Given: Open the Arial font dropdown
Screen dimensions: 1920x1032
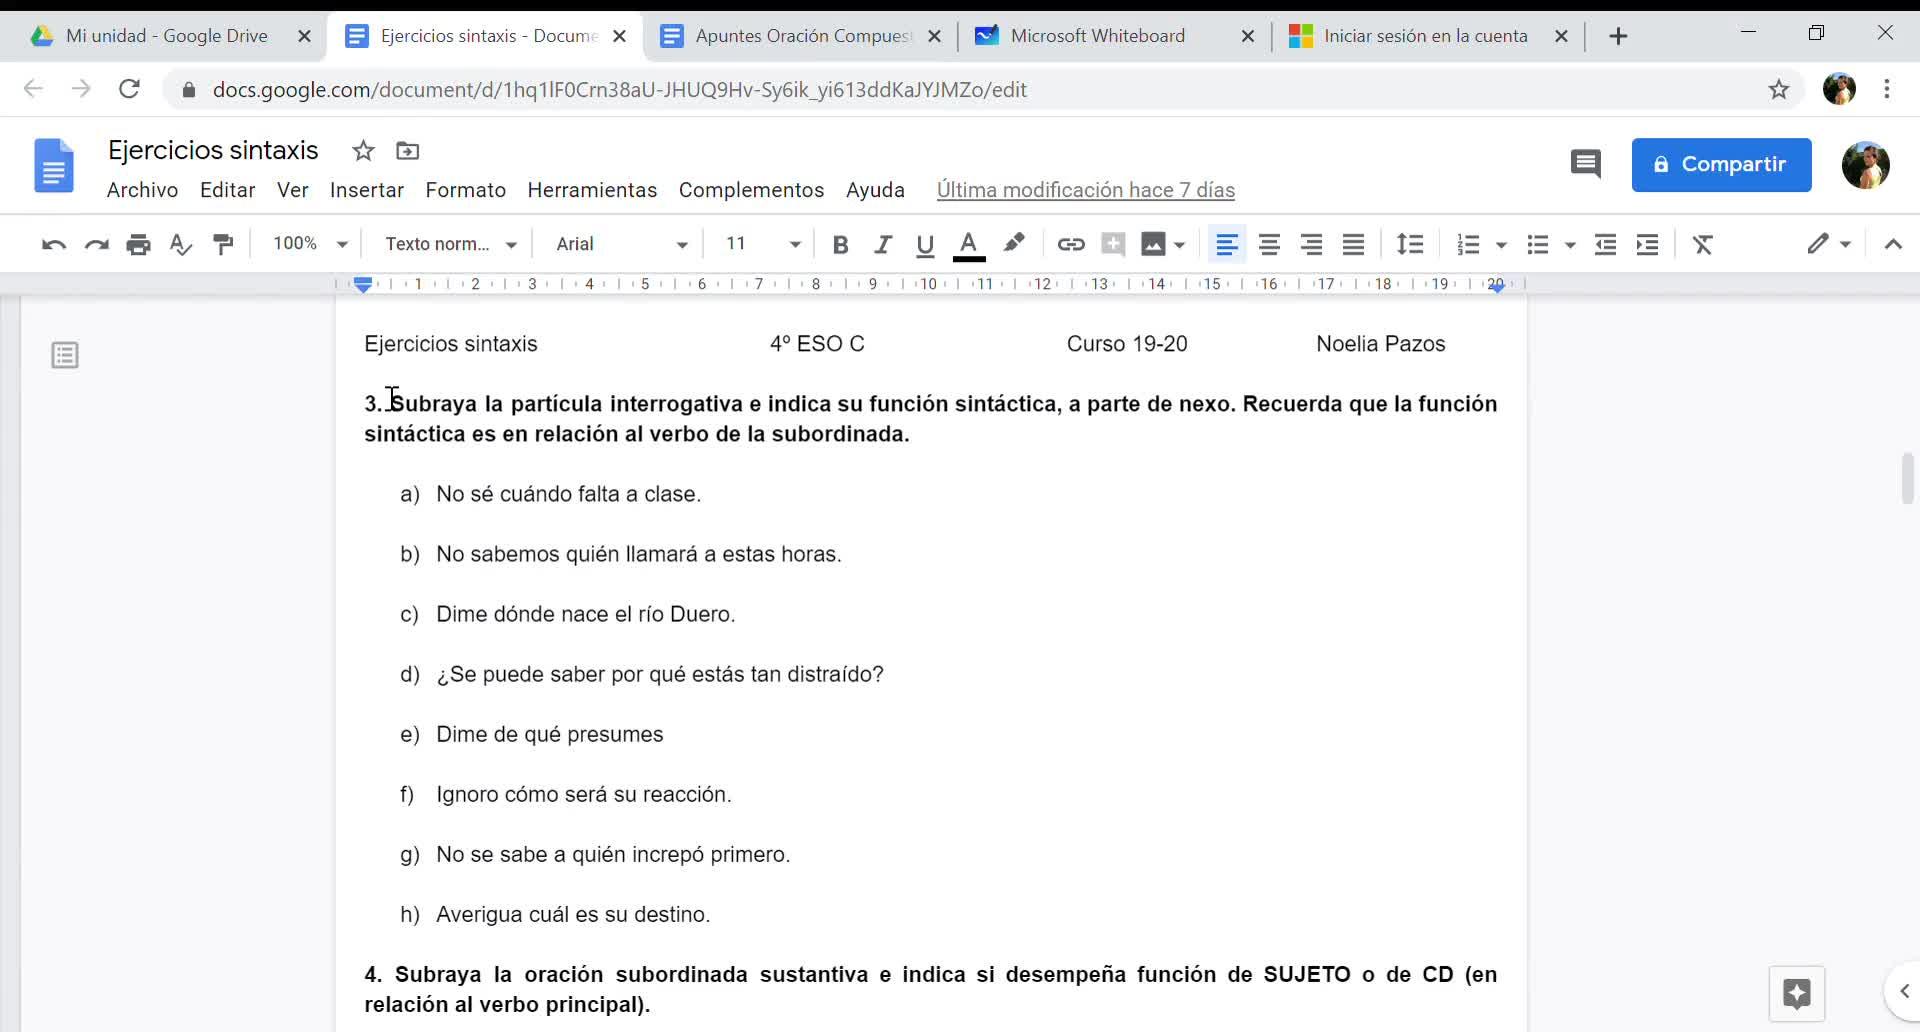Looking at the screenshot, I should 622,244.
